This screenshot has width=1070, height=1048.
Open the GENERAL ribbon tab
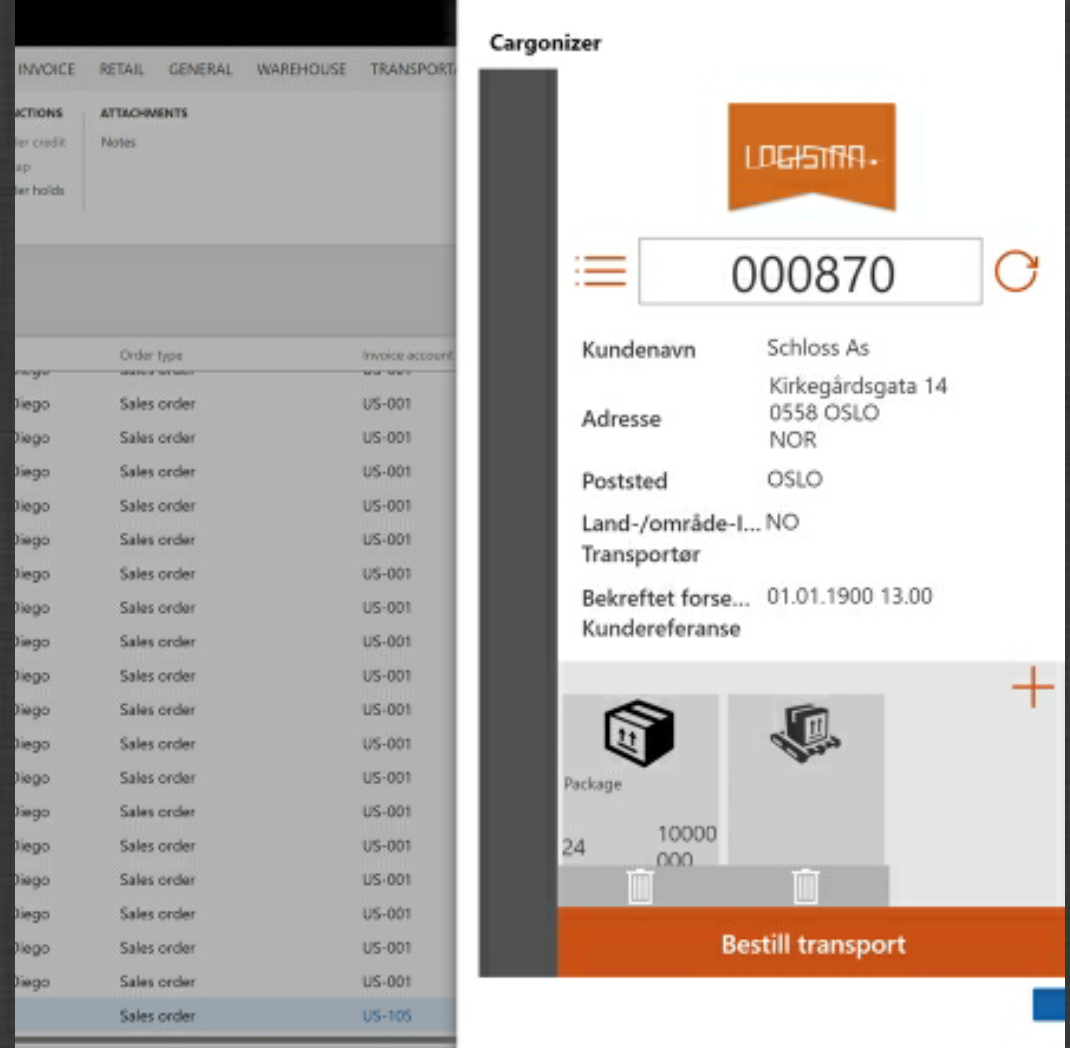(200, 69)
